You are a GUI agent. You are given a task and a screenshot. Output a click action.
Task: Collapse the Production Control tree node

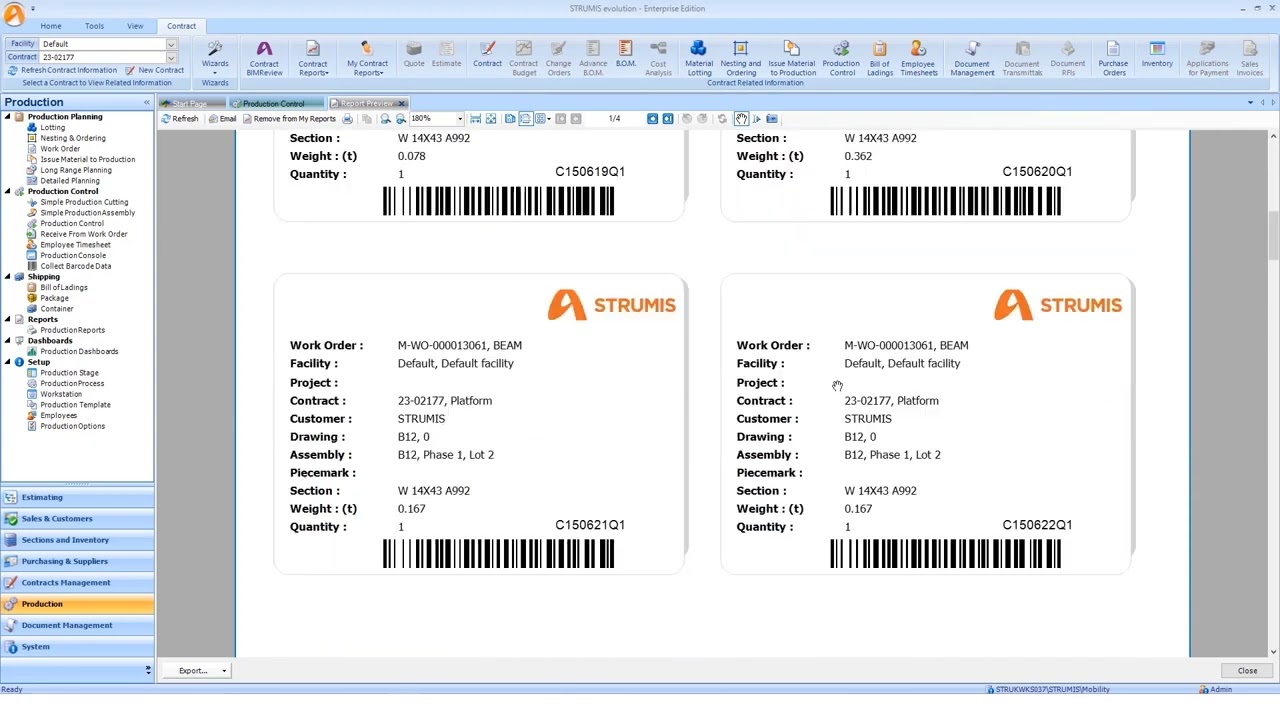point(7,191)
